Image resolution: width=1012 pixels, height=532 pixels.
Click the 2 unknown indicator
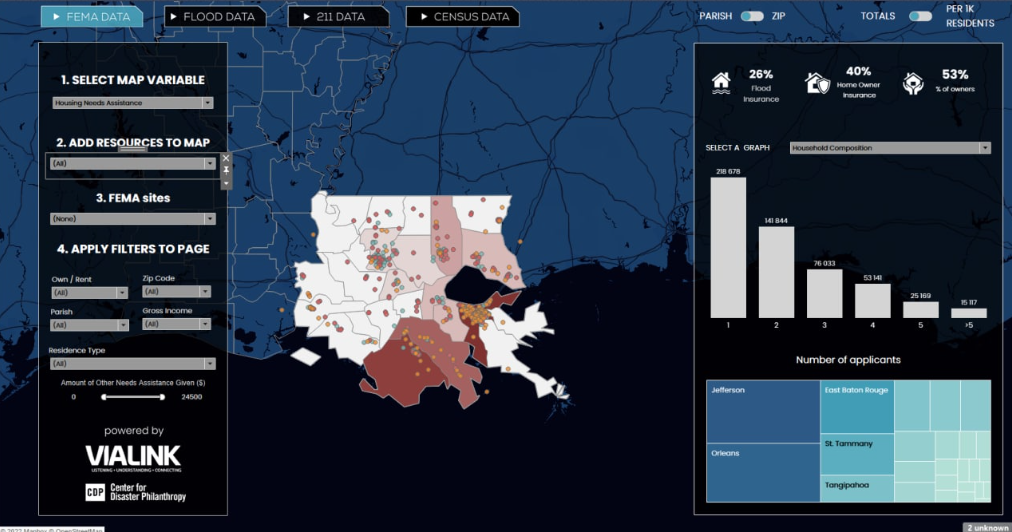click(x=984, y=526)
